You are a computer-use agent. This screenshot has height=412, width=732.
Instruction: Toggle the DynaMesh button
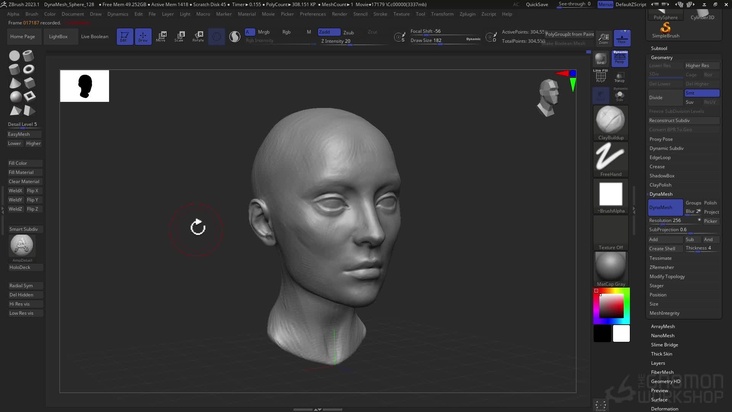(666, 207)
